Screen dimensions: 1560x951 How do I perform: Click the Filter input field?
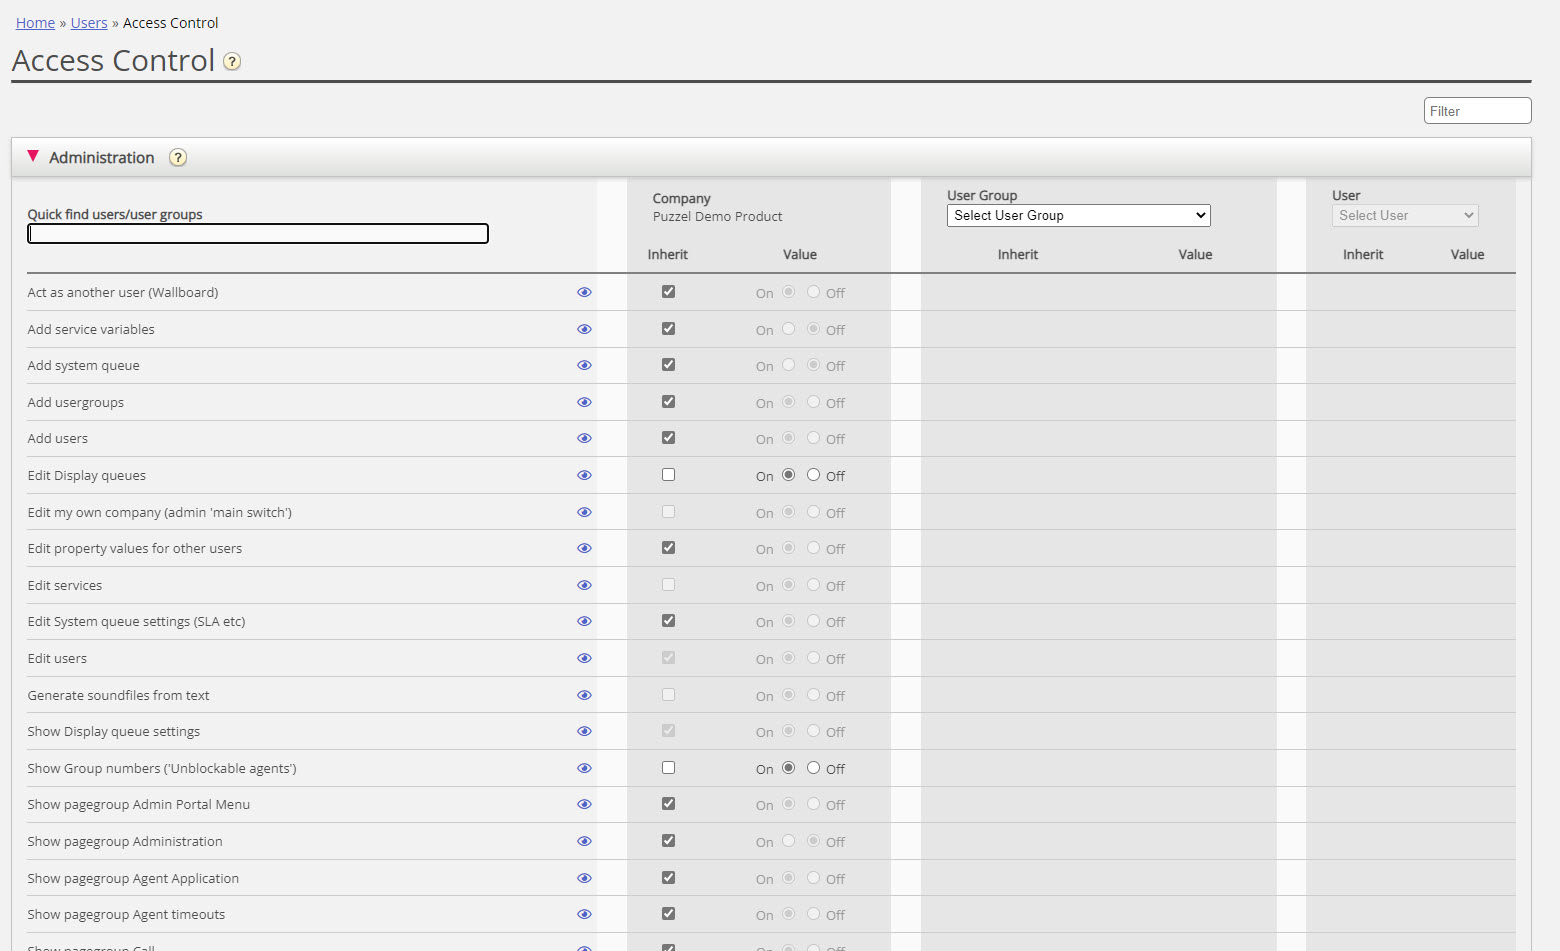[1476, 111]
